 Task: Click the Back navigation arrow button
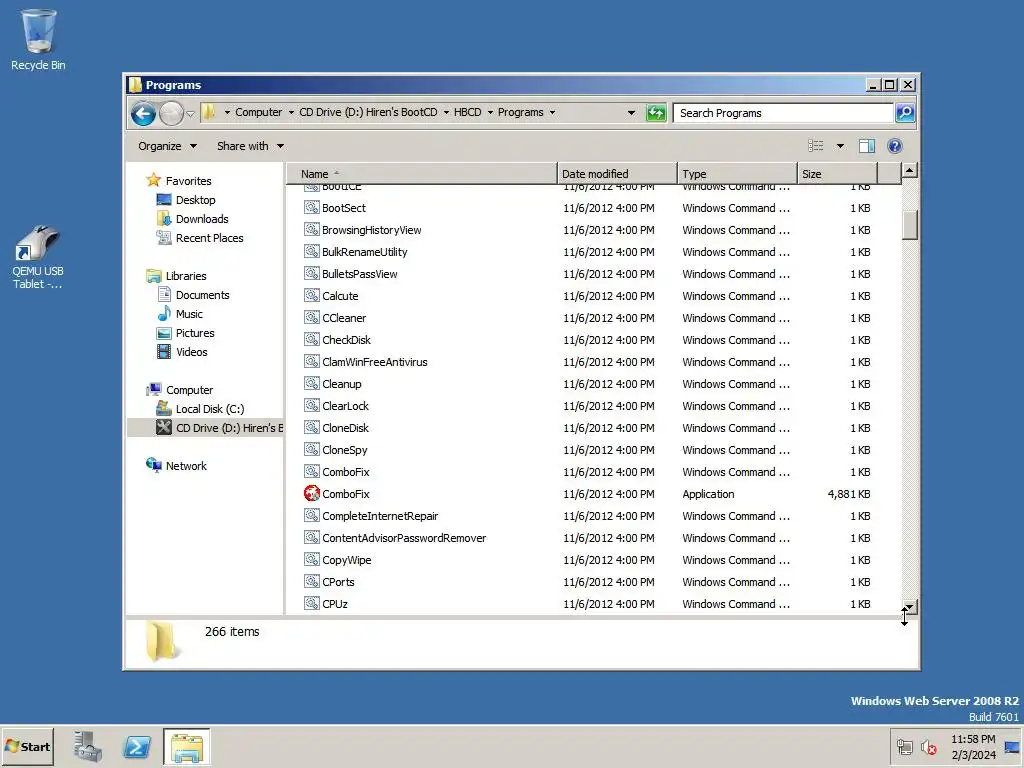point(143,114)
